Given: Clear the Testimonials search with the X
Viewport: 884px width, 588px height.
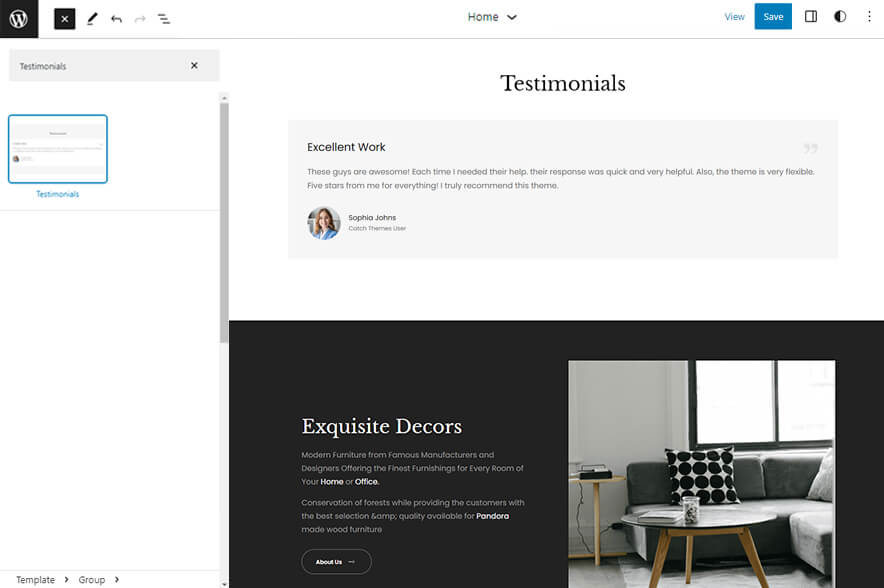Looking at the screenshot, I should [x=195, y=65].
